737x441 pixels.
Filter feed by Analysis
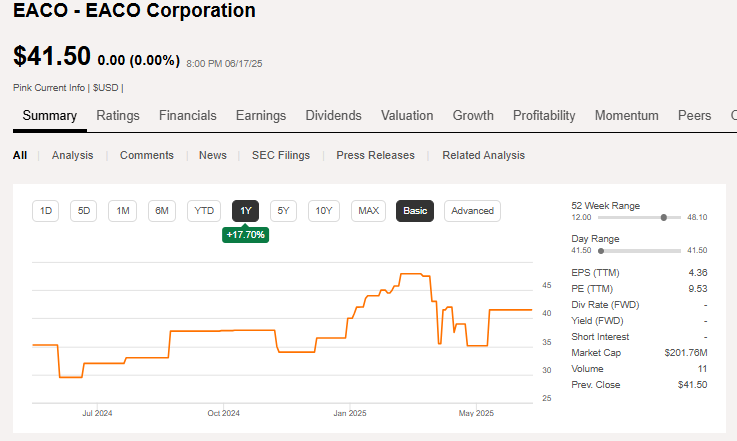point(72,155)
